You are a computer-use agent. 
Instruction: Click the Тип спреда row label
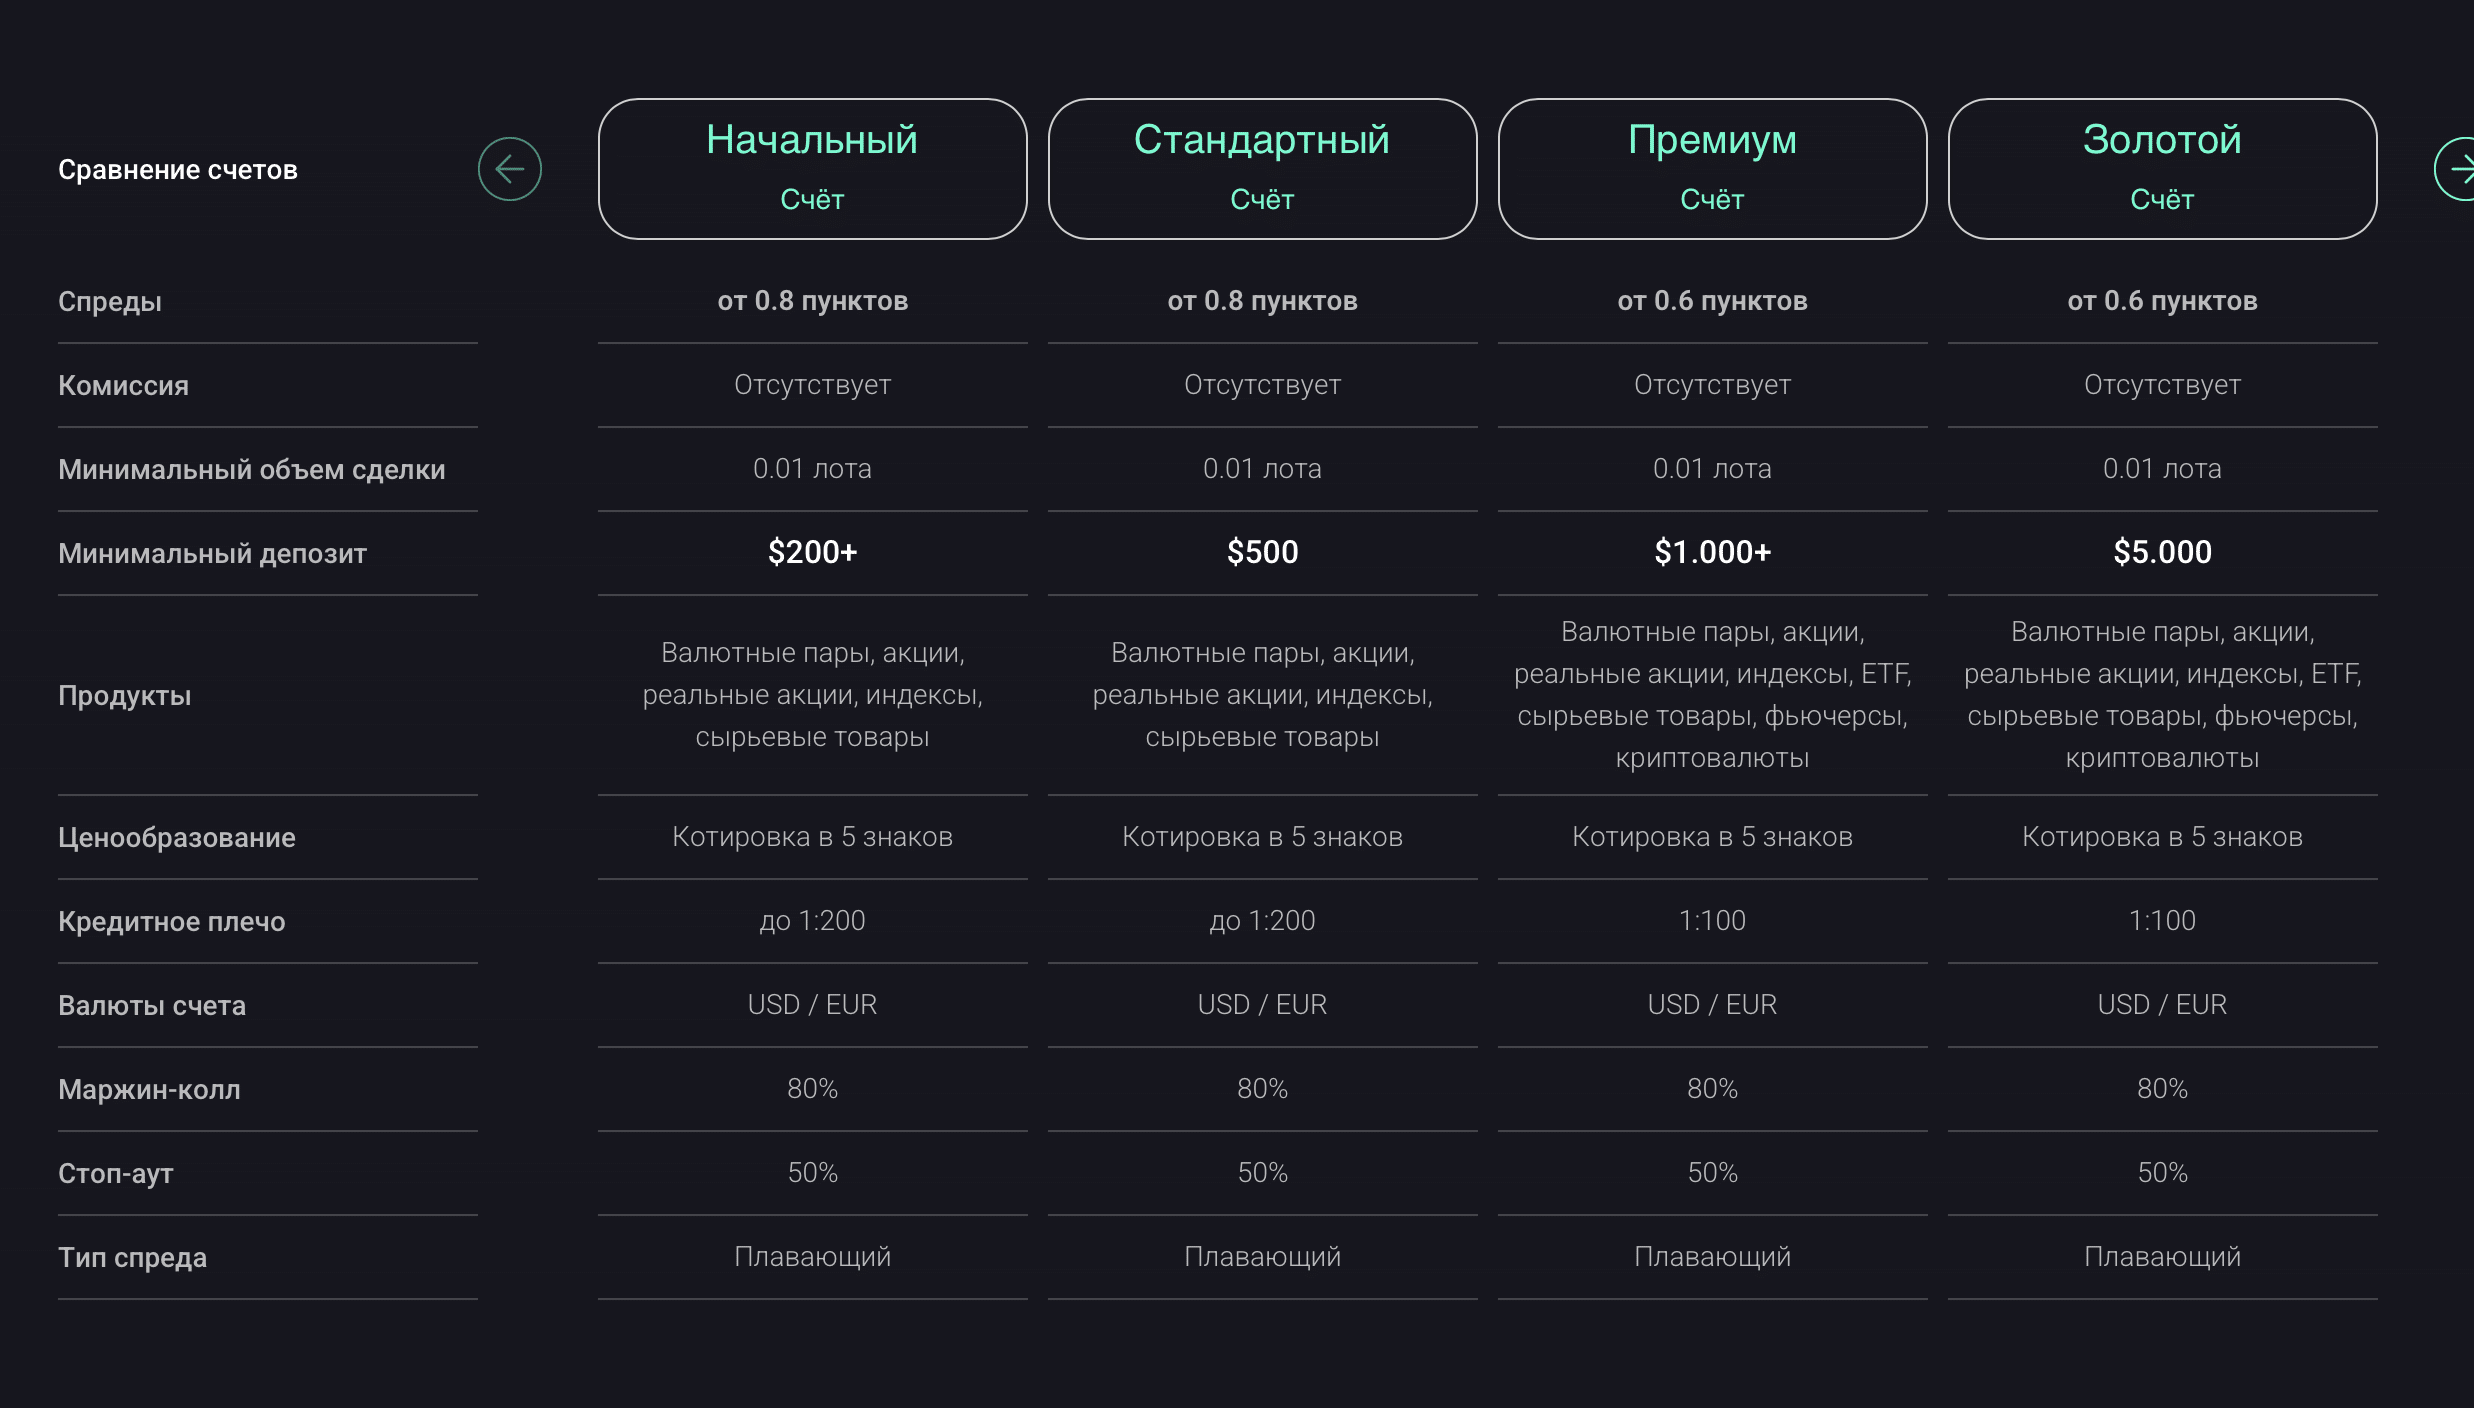(133, 1257)
